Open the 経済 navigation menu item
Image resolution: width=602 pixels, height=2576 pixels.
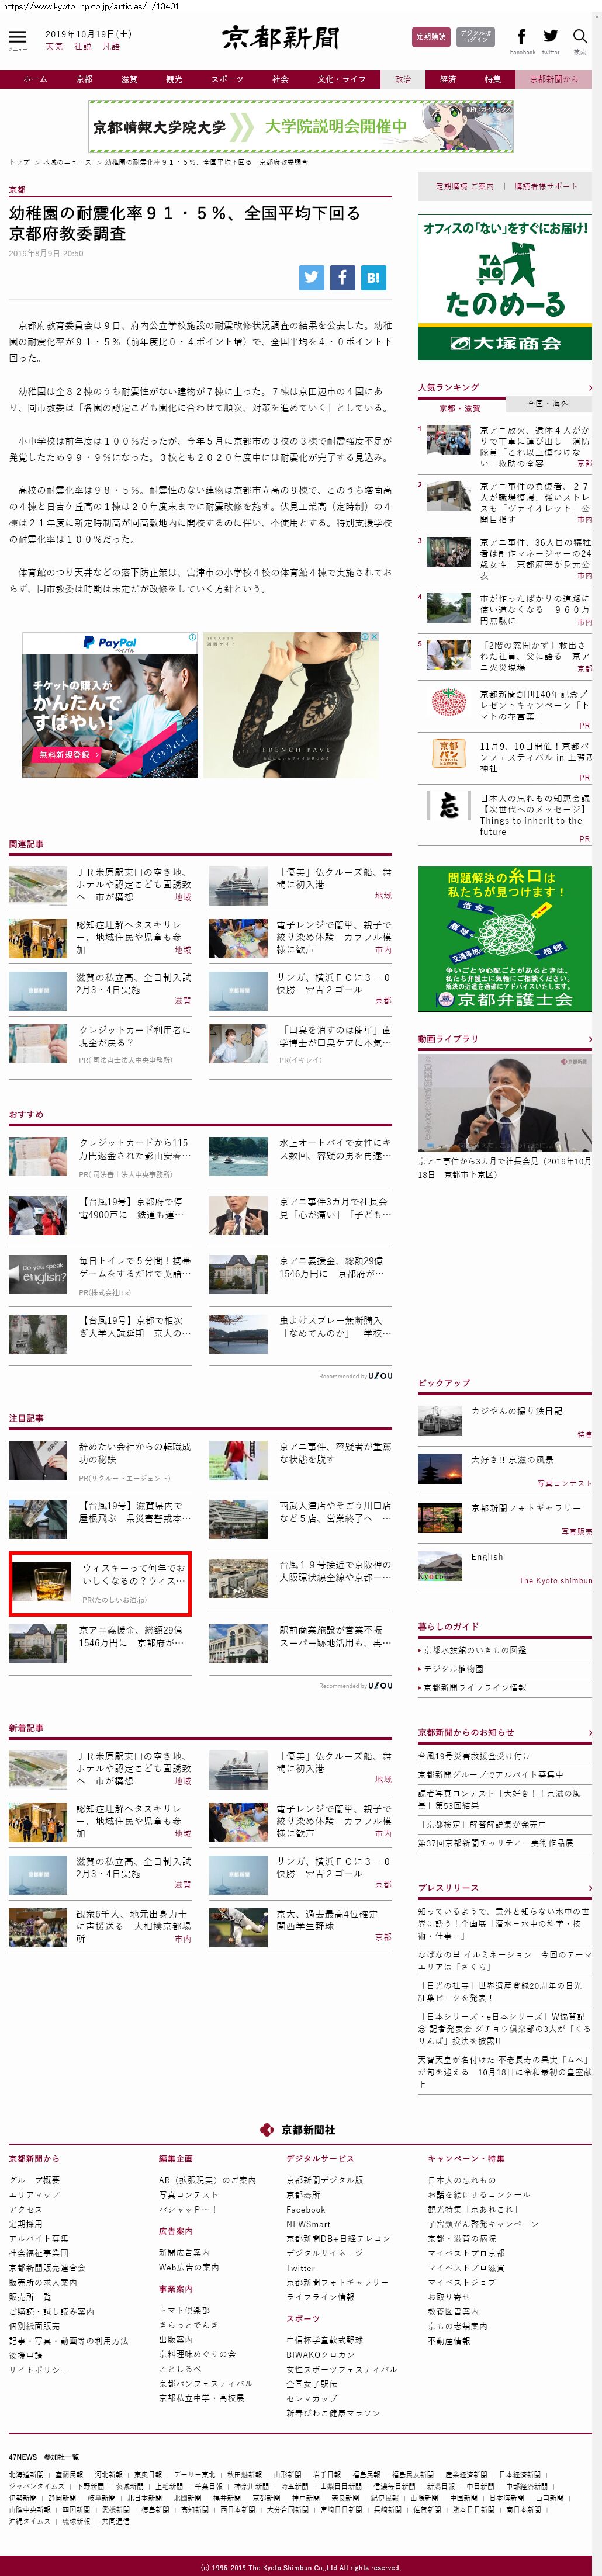[448, 79]
